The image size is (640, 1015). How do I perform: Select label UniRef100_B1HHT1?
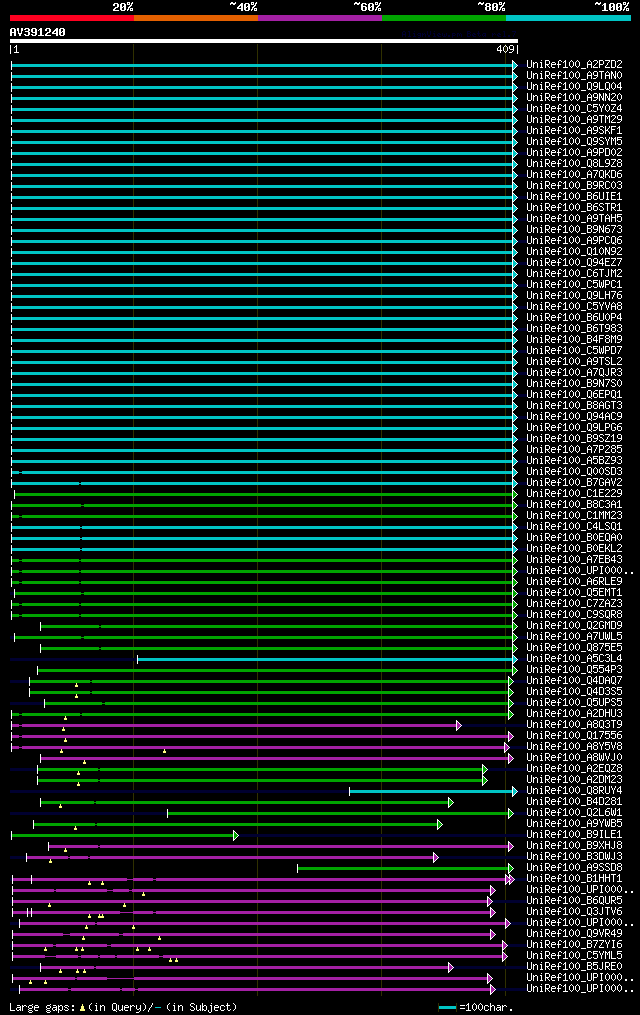click(x=574, y=879)
